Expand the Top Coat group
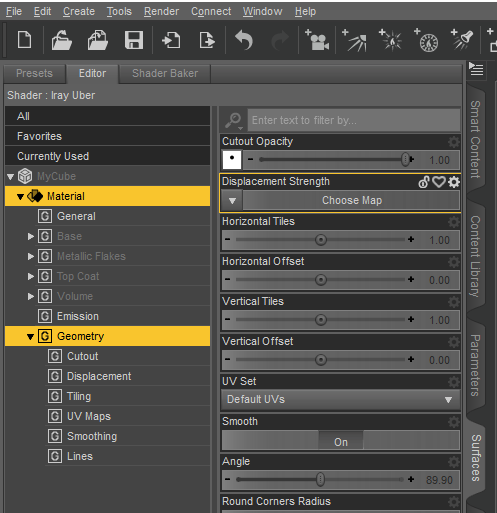The height and width of the screenshot is (513, 497). [x=31, y=276]
